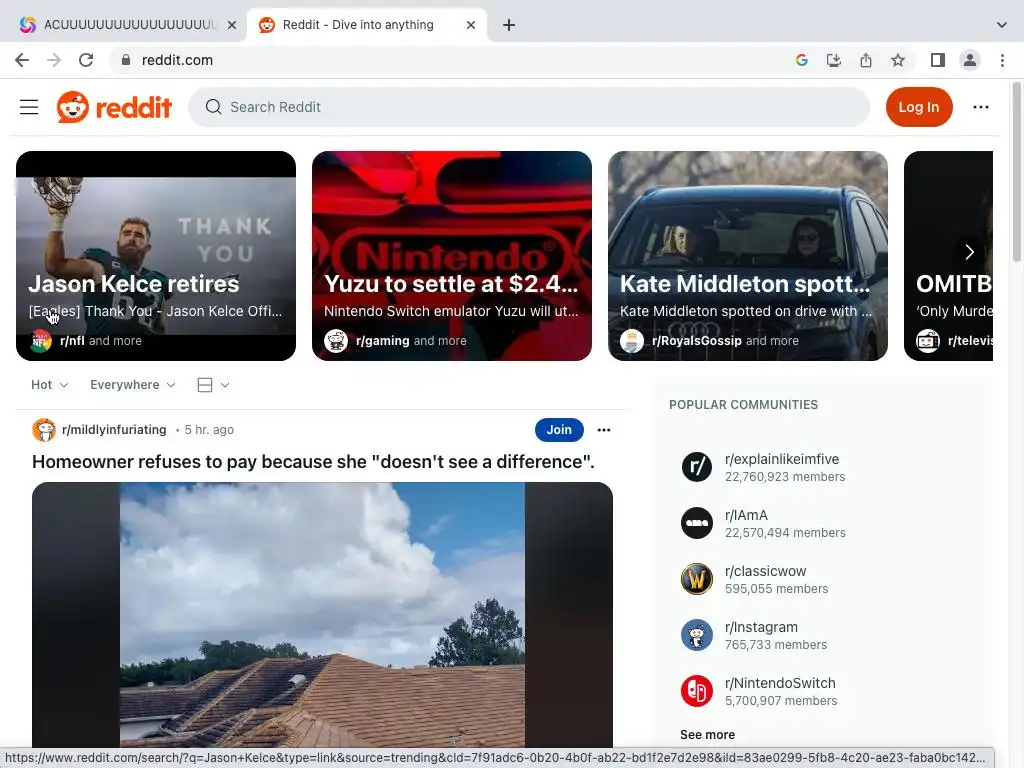Screen dimensions: 1024x768
Task: Open a new browser tab
Action: tap(509, 25)
